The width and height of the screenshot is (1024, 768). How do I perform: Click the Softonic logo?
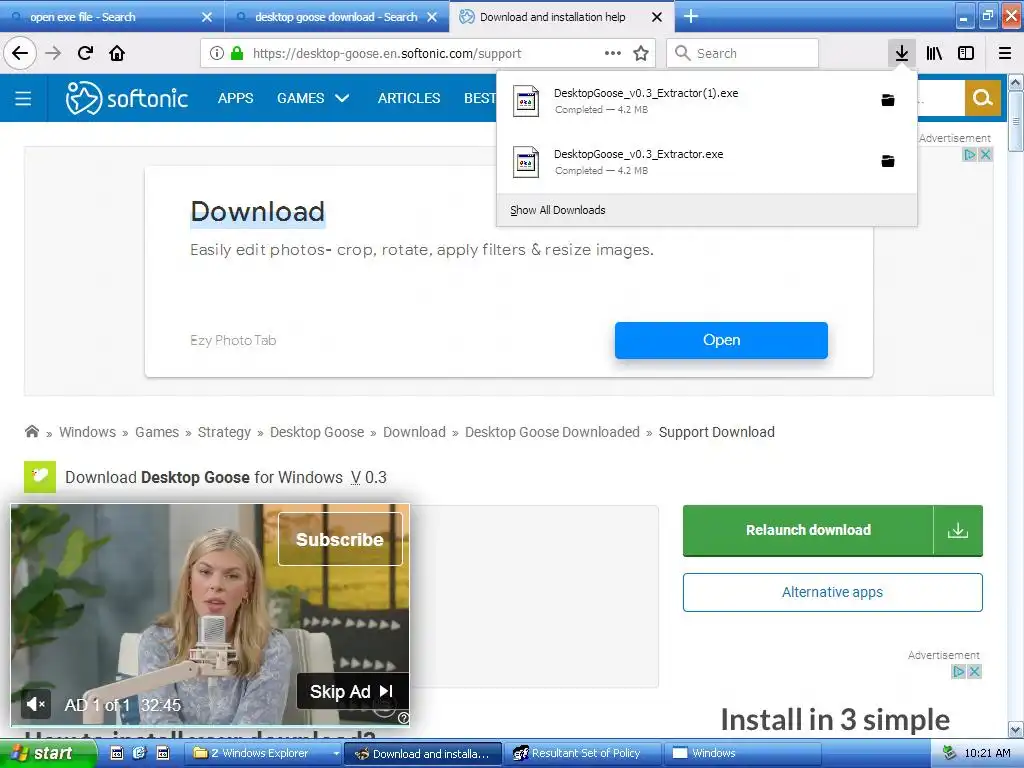coord(127,98)
